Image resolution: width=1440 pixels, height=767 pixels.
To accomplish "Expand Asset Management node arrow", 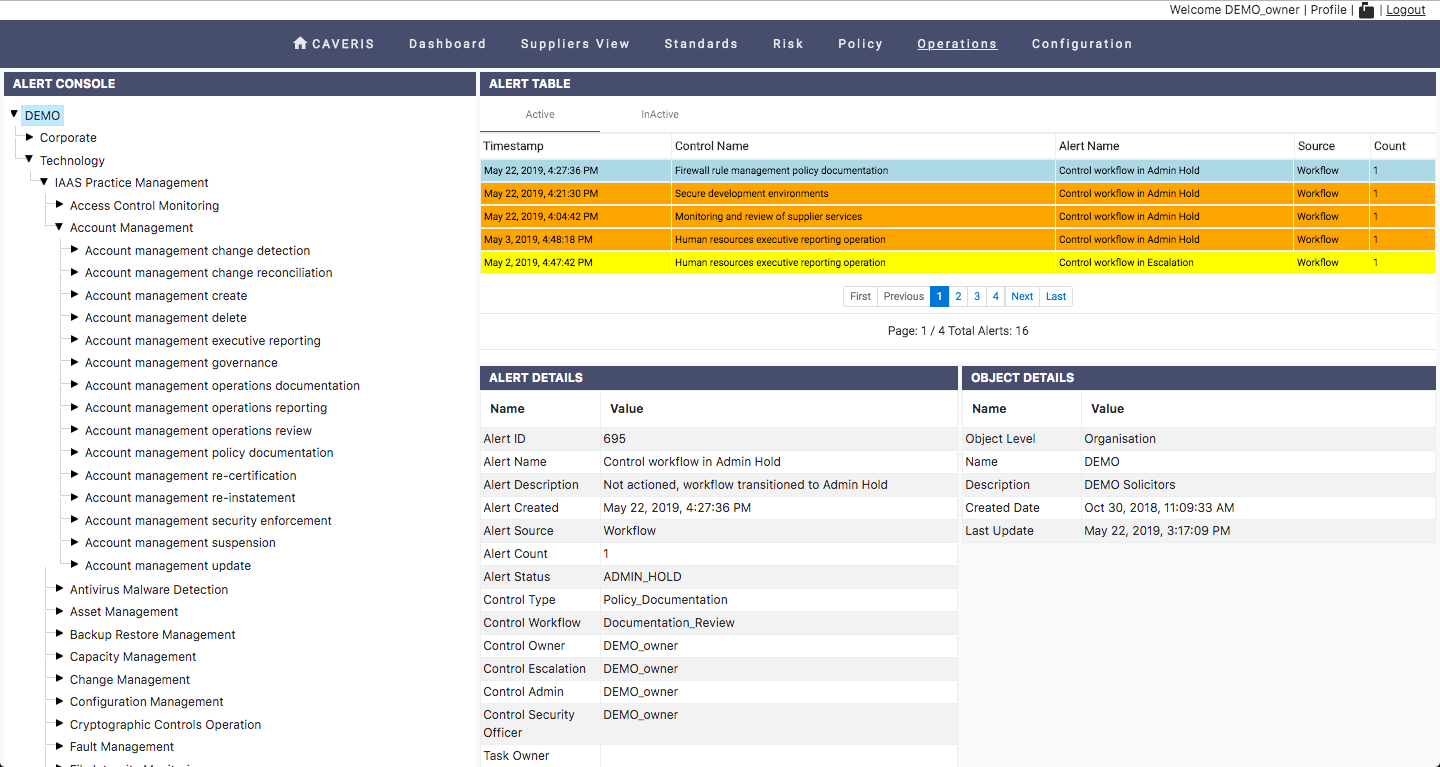I will 59,611.
